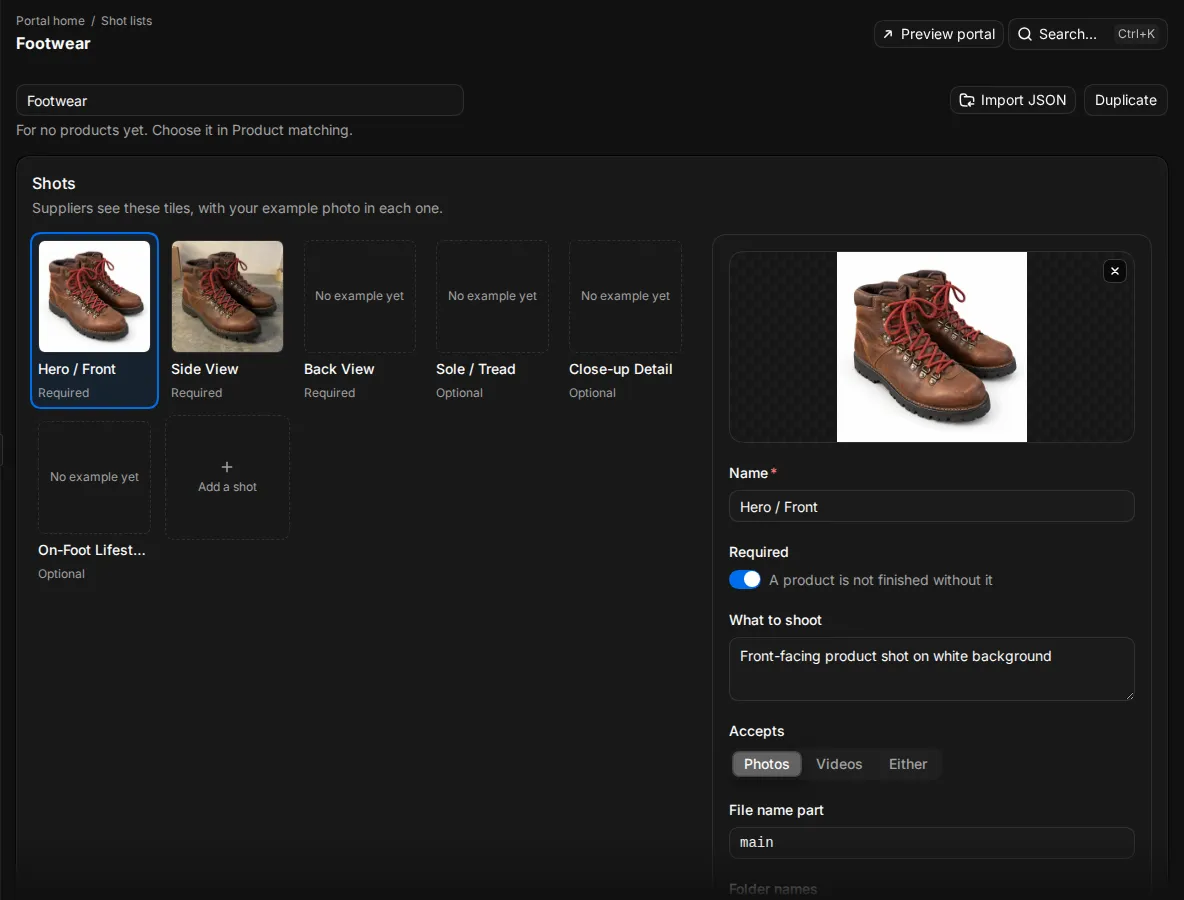Viewport: 1184px width, 900px height.
Task: Click the search magnifier icon
Action: (x=1024, y=34)
